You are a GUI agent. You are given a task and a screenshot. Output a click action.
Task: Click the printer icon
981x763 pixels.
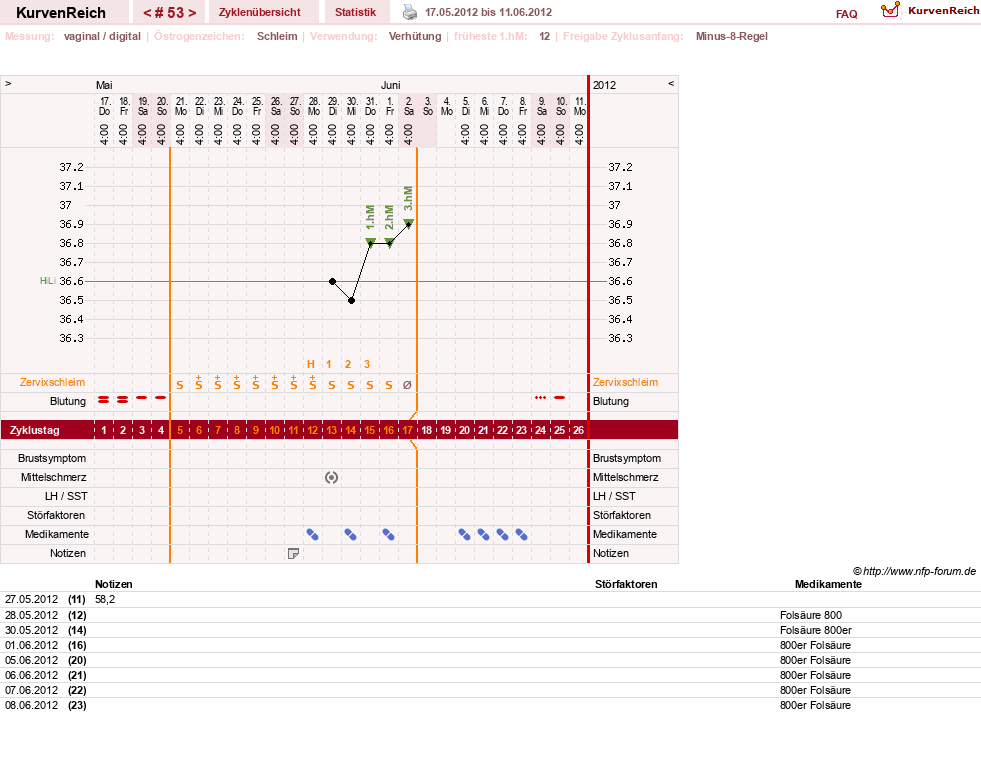[x=410, y=12]
